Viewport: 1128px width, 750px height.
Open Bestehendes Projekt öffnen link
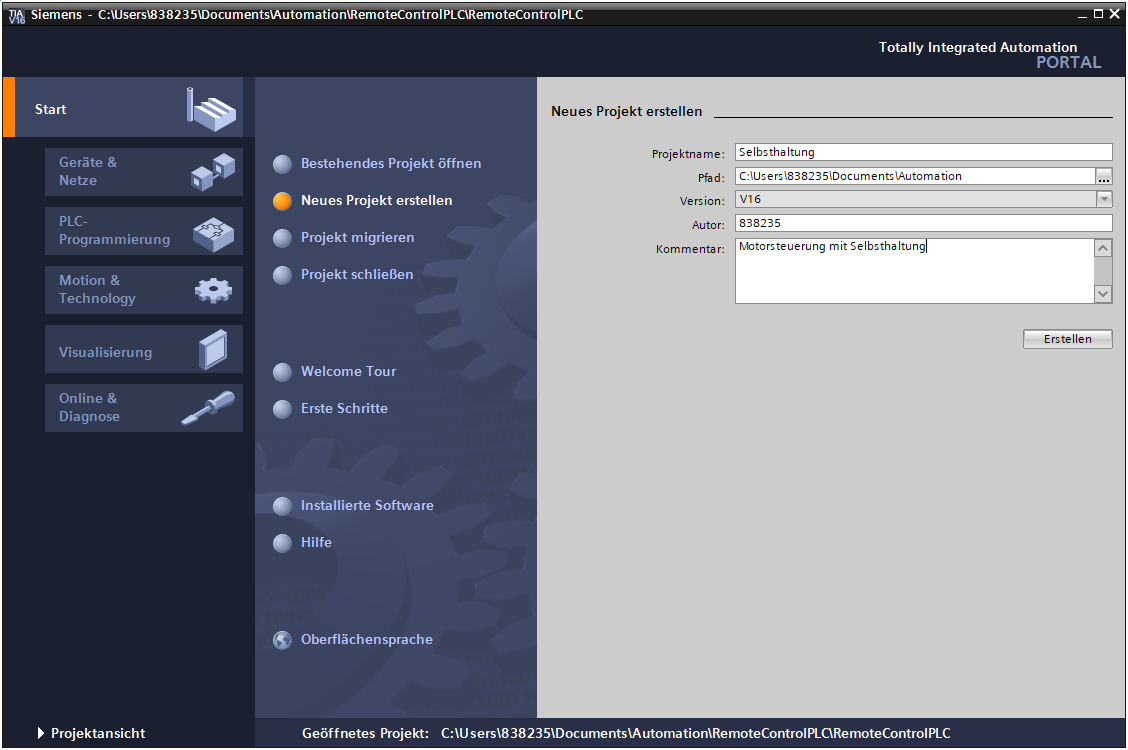click(391, 163)
